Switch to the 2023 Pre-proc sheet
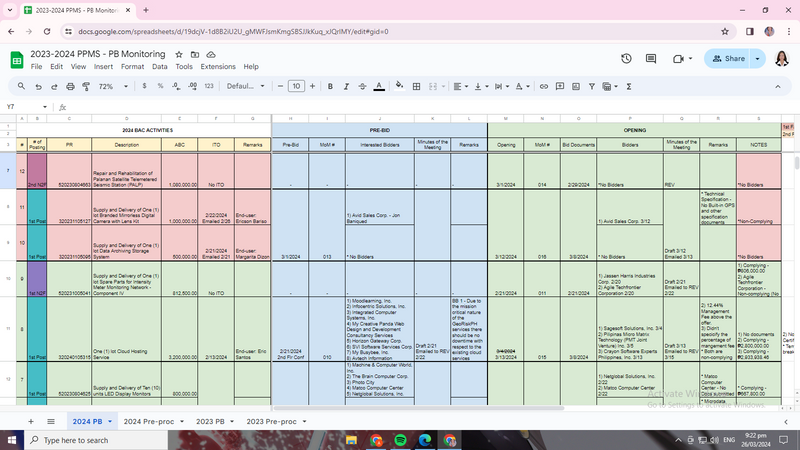 271,421
